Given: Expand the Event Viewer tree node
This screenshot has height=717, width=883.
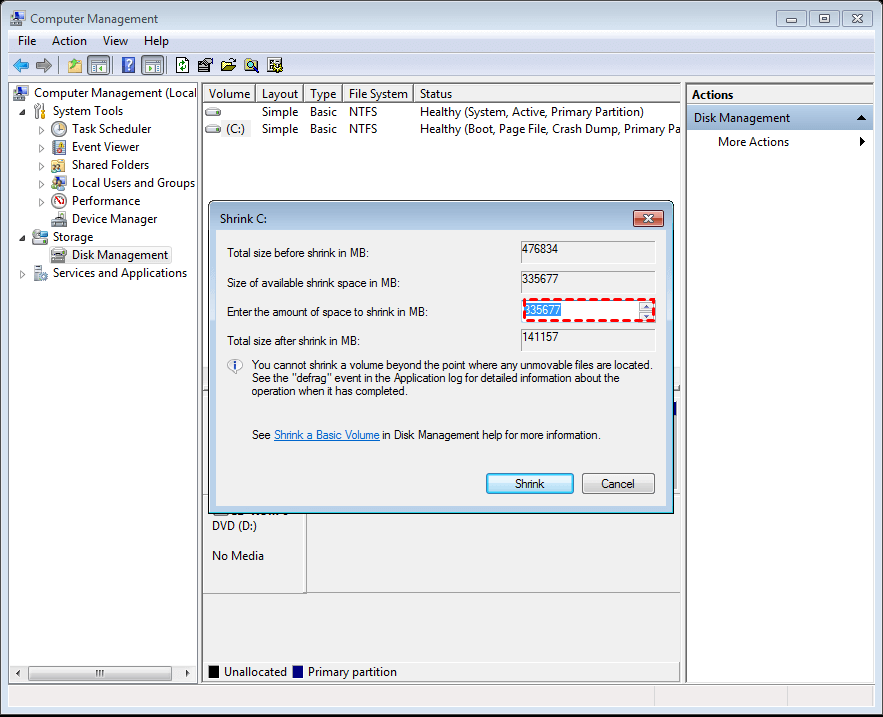Looking at the screenshot, I should click(41, 148).
